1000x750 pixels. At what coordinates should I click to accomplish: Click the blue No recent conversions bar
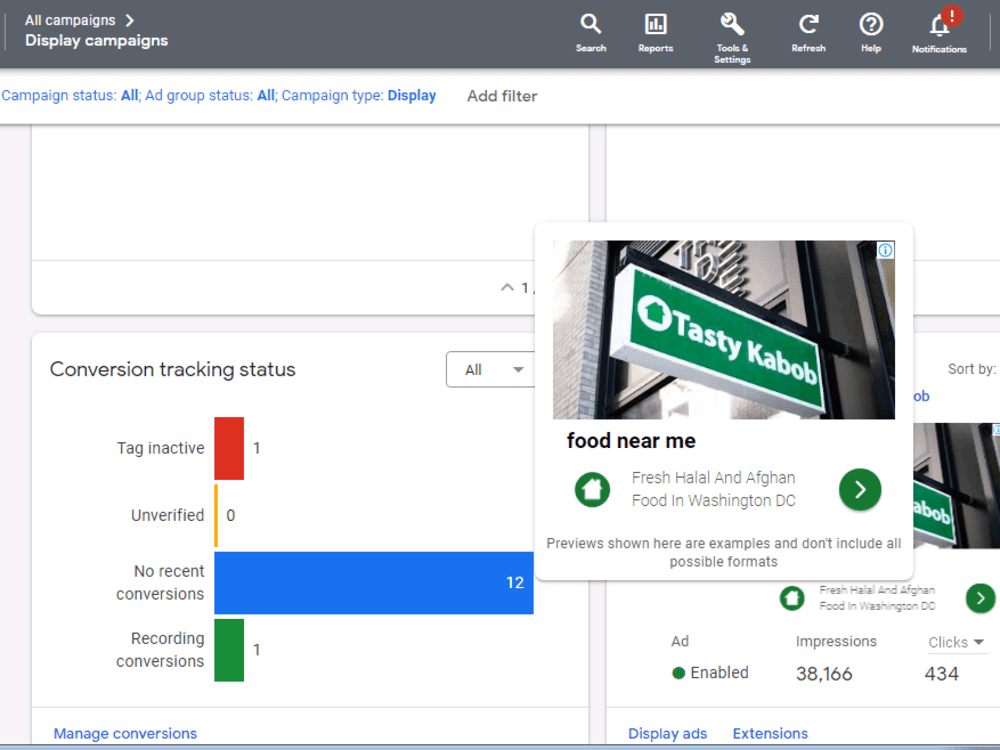point(374,583)
